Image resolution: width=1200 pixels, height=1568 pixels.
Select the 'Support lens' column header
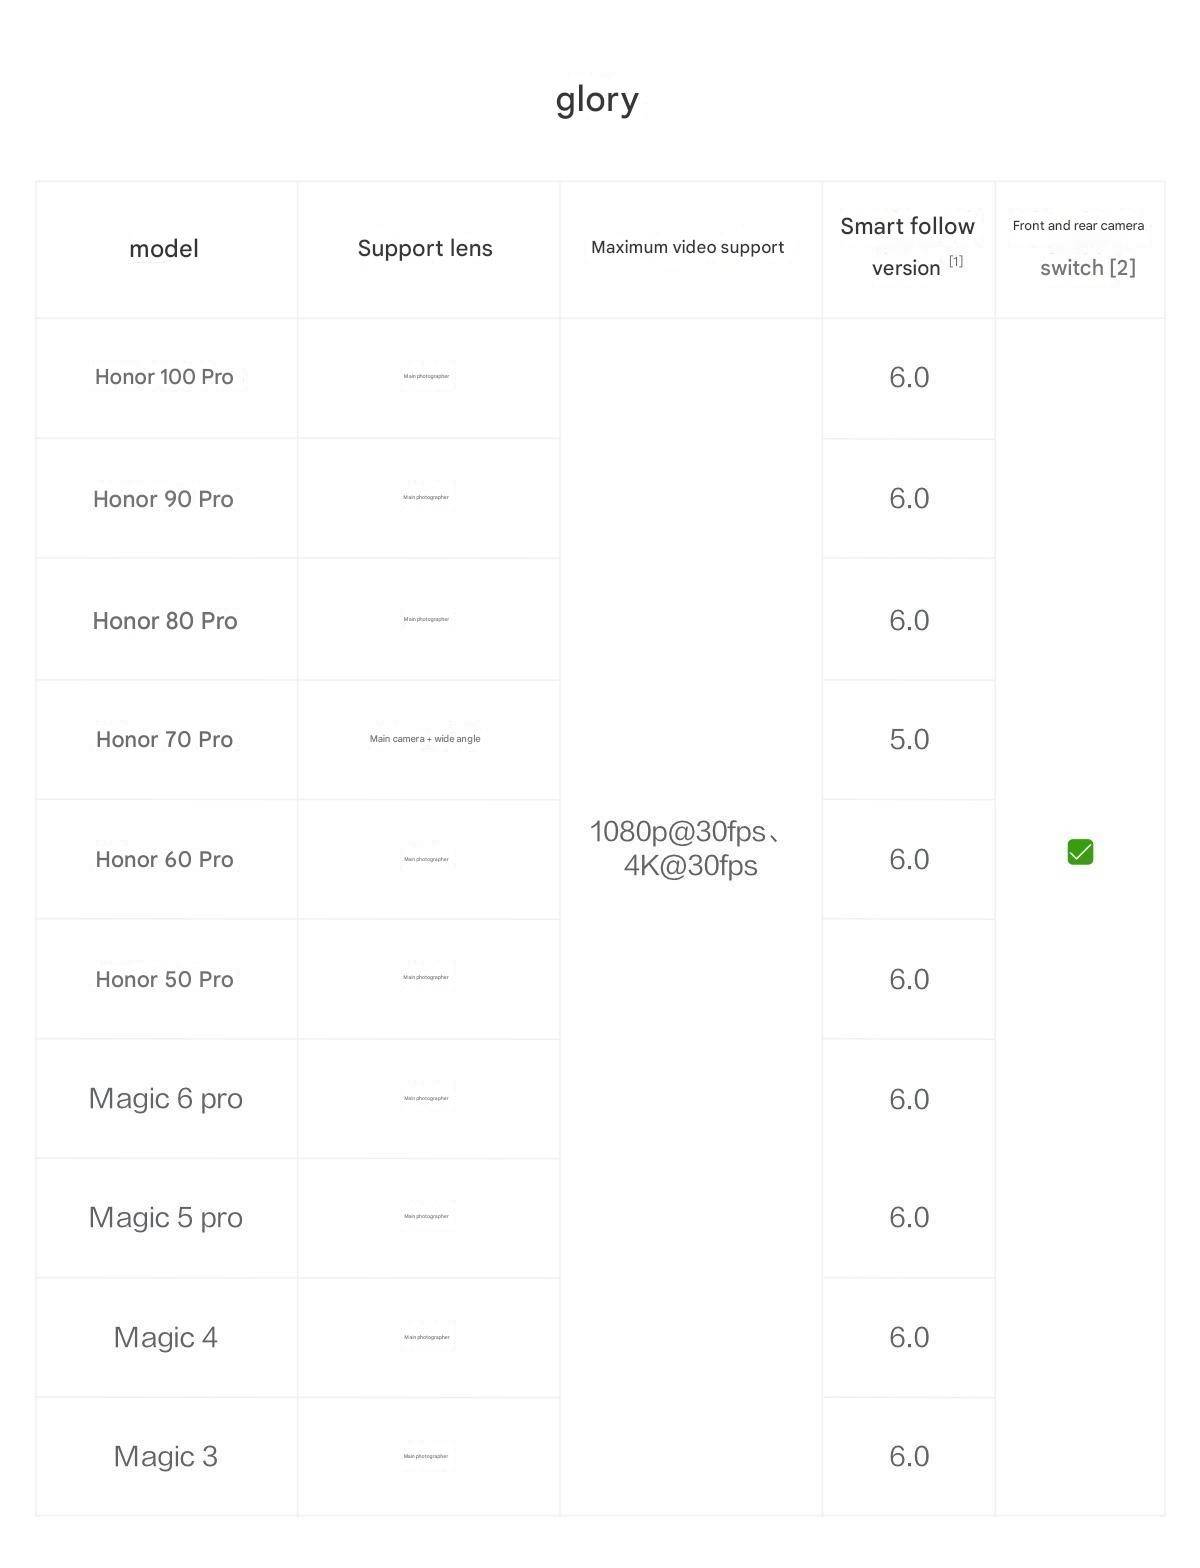(x=425, y=249)
